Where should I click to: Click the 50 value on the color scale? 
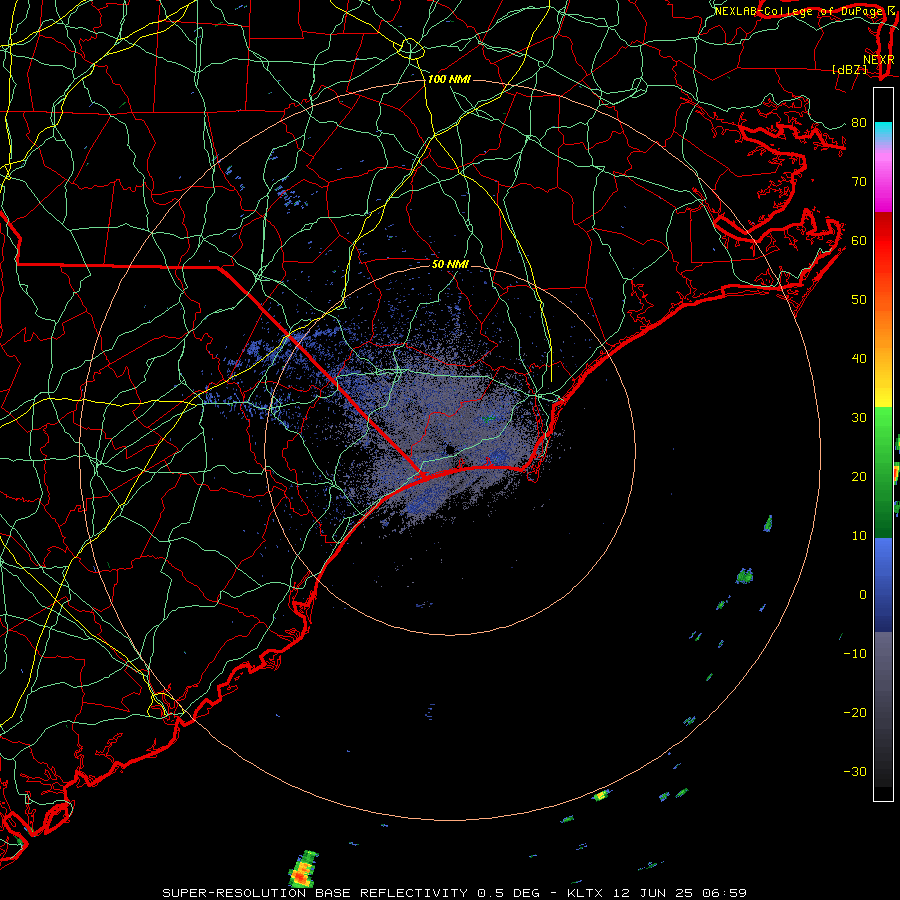click(x=859, y=300)
